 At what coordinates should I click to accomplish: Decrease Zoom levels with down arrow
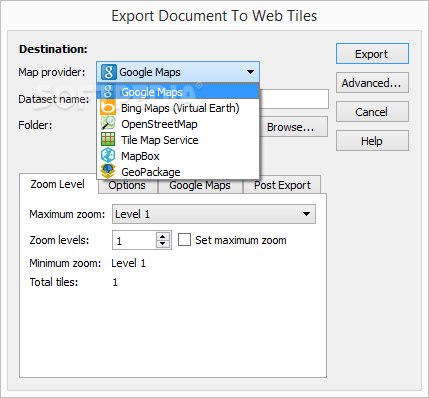[x=163, y=244]
